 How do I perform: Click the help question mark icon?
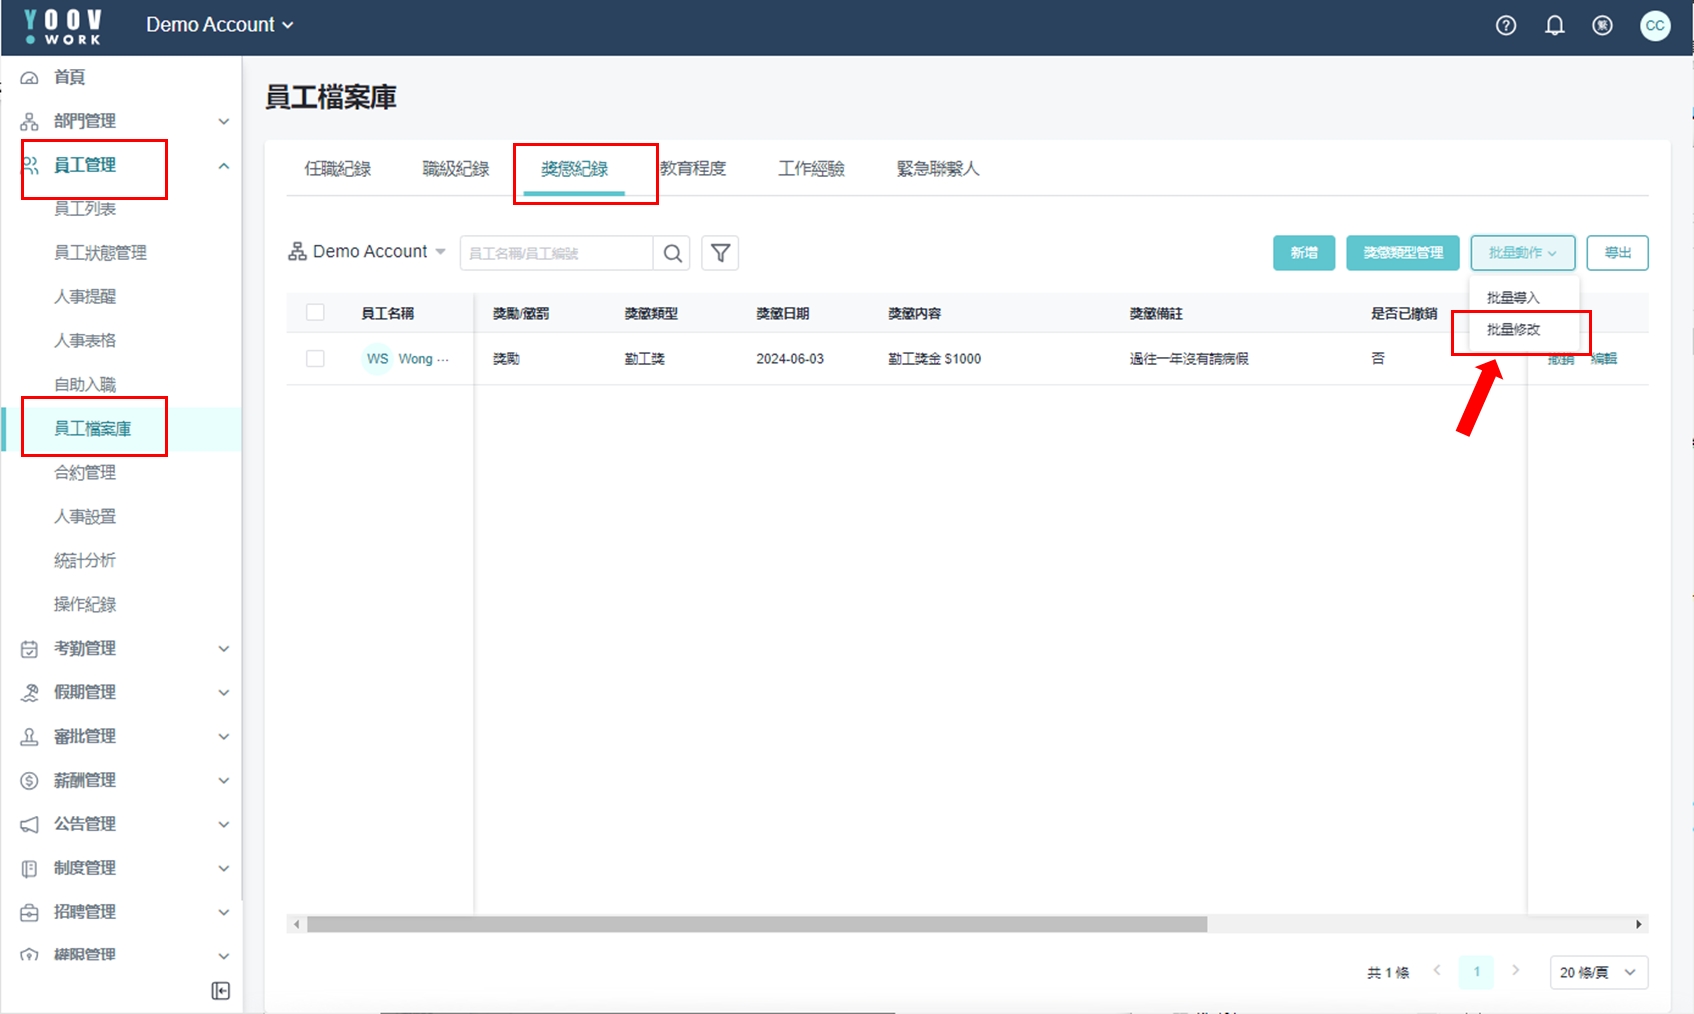click(x=1505, y=26)
